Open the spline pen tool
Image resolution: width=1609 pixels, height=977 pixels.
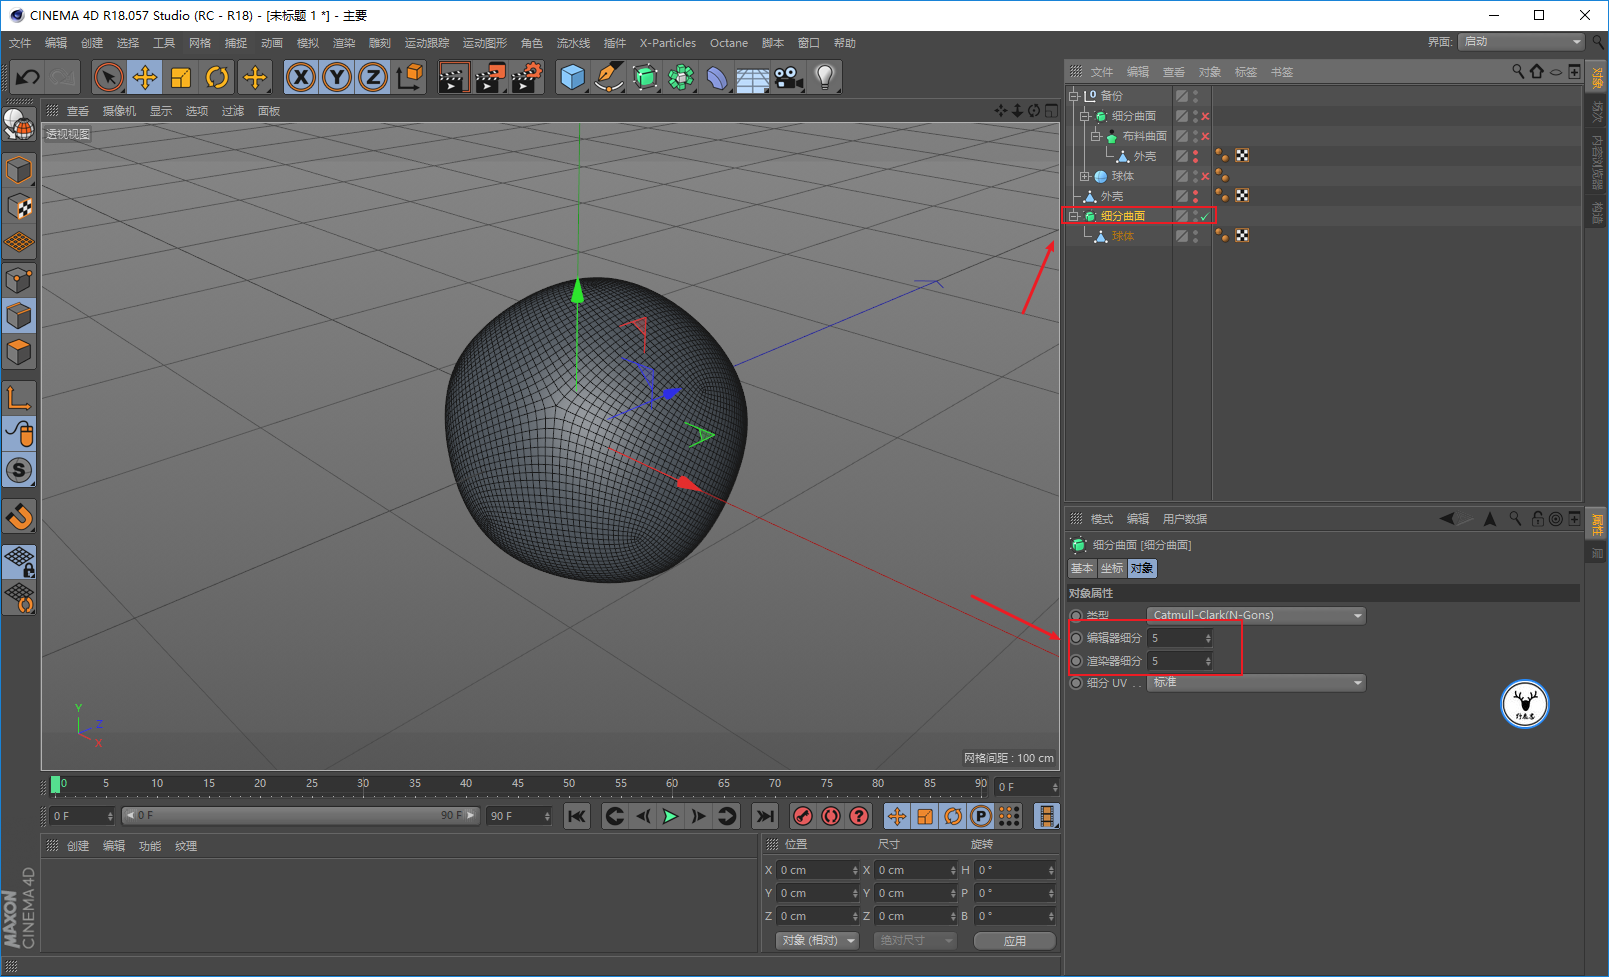point(609,77)
